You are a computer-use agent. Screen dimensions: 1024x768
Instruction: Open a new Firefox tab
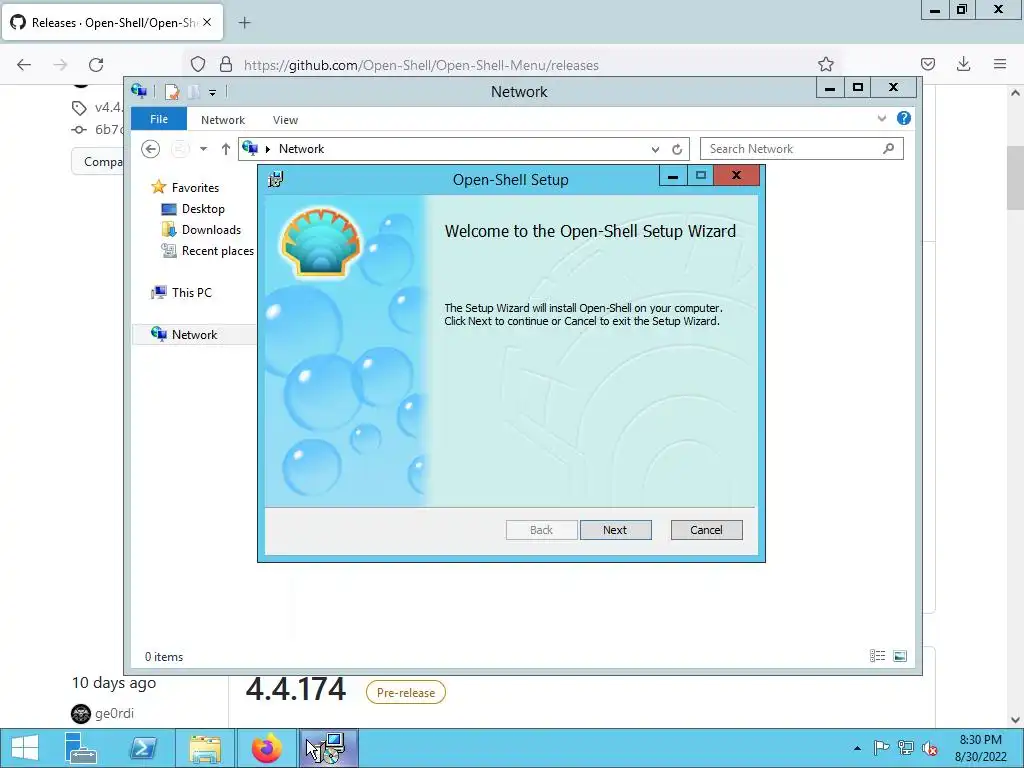pyautogui.click(x=244, y=23)
